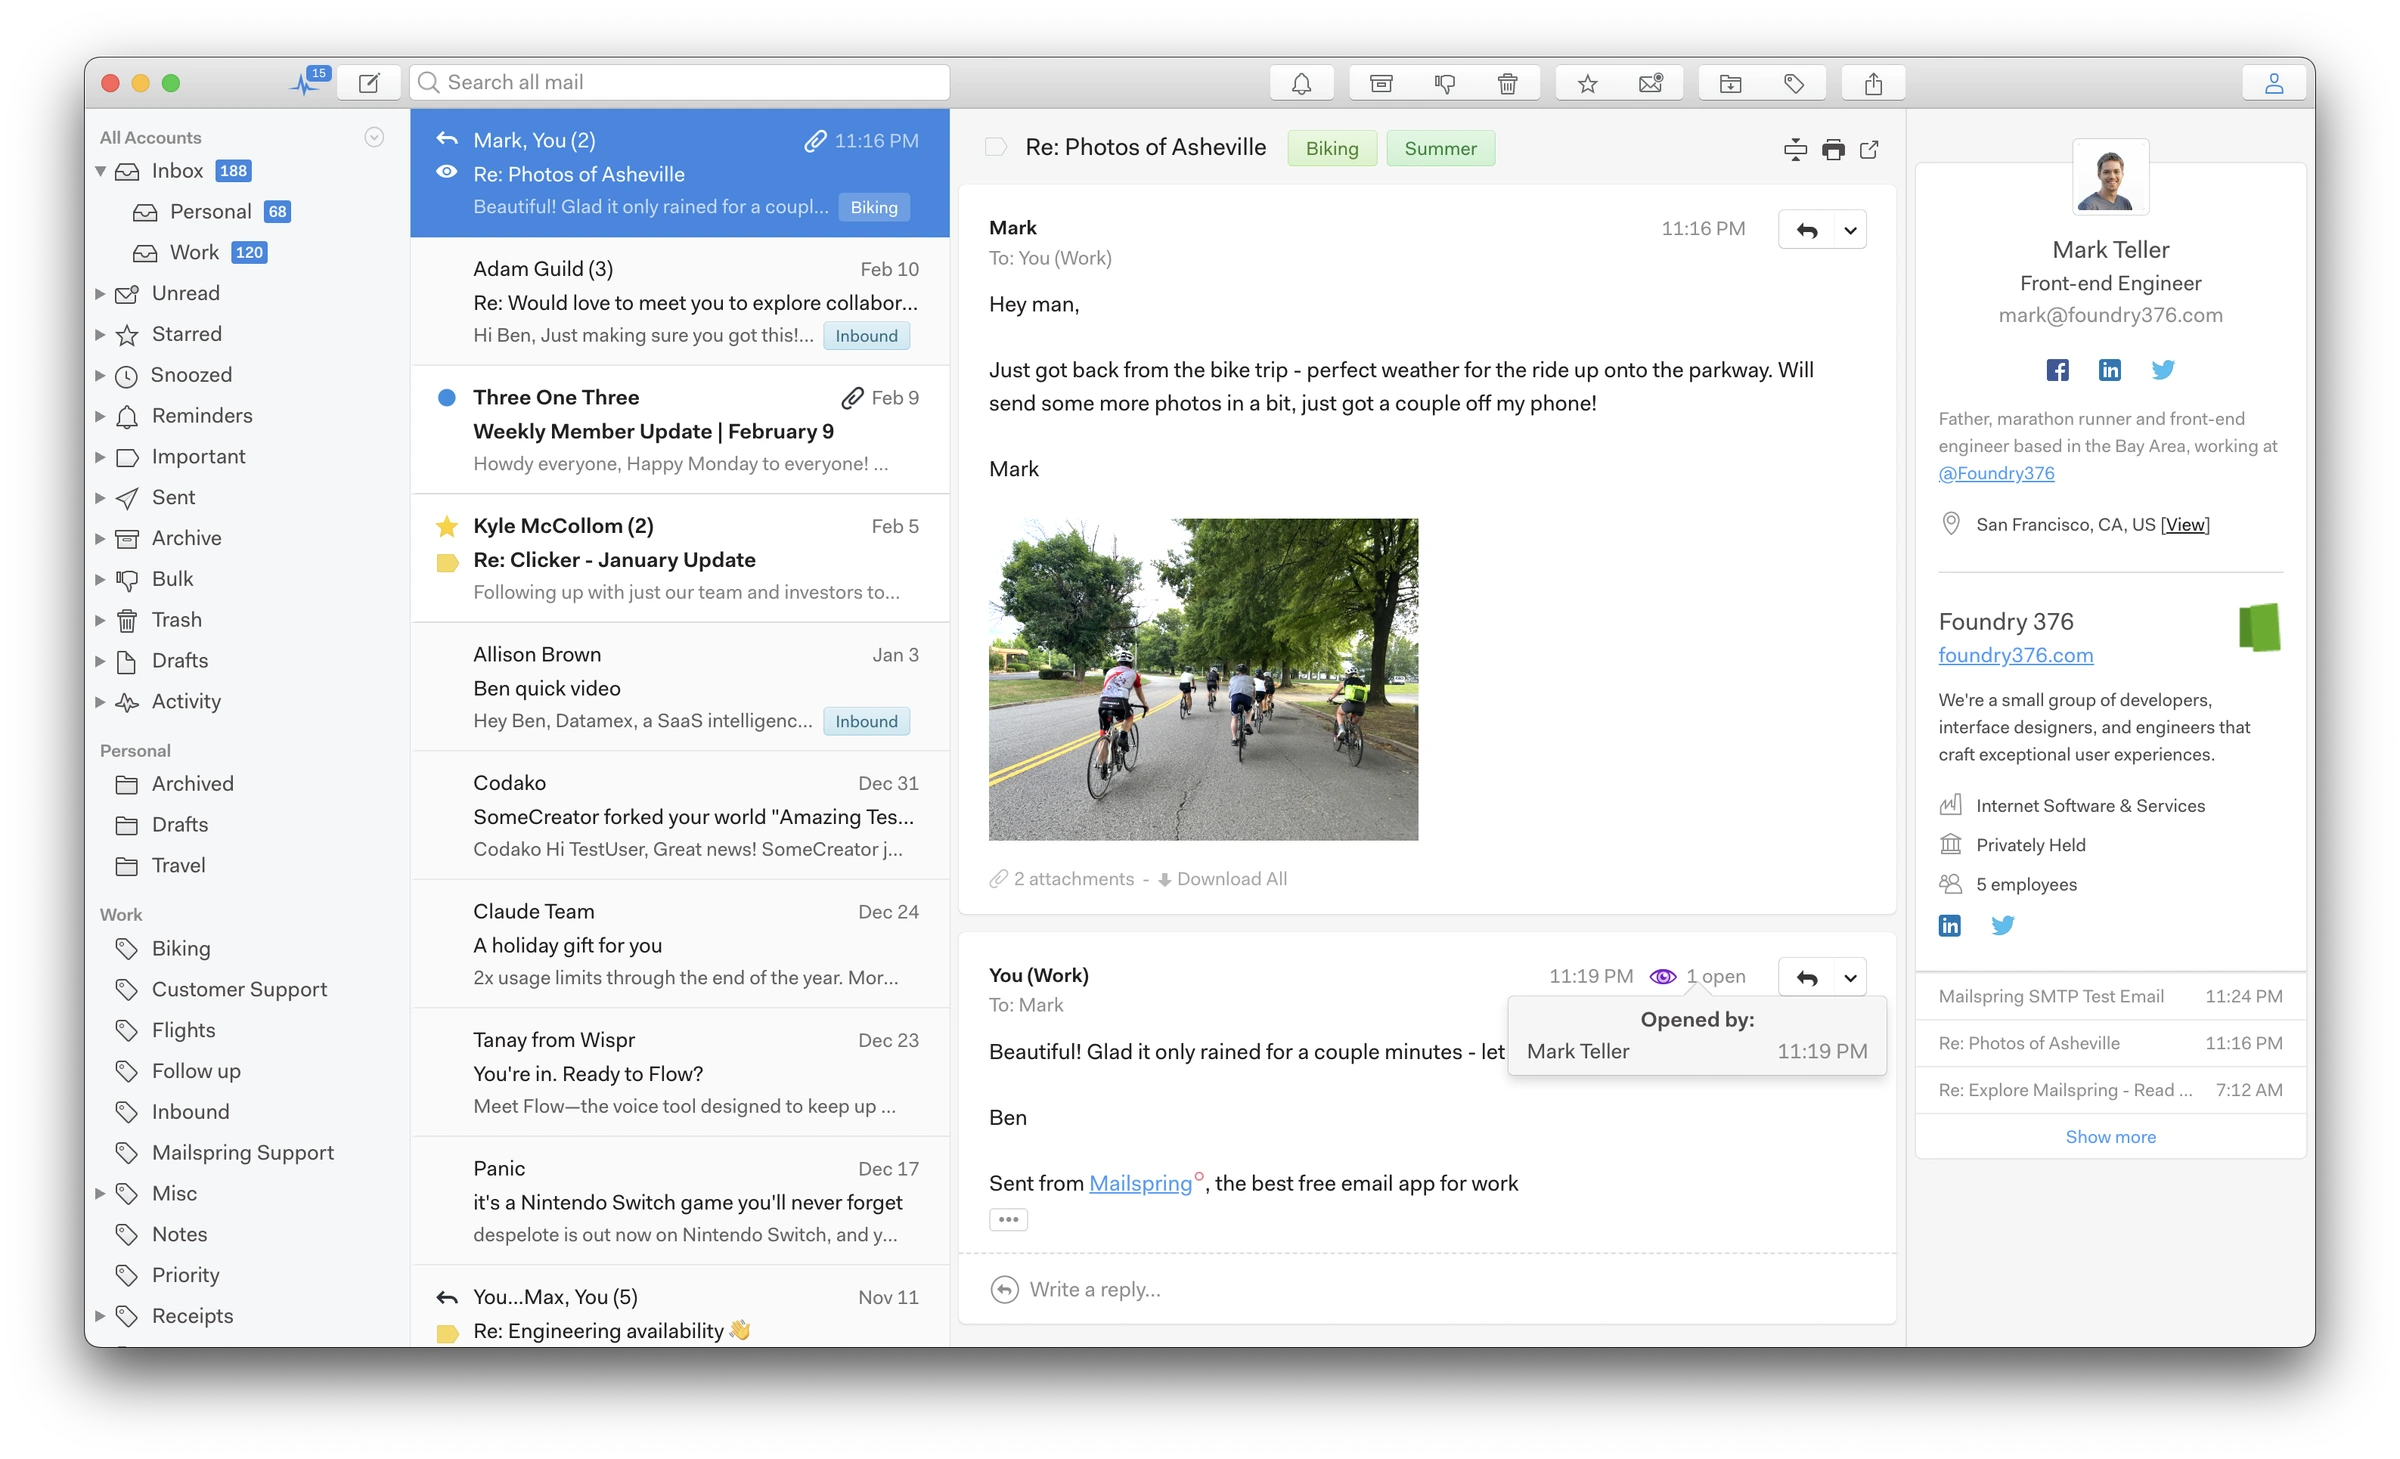Focus the Search all mail field
The width and height of the screenshot is (2400, 1459).
[680, 82]
